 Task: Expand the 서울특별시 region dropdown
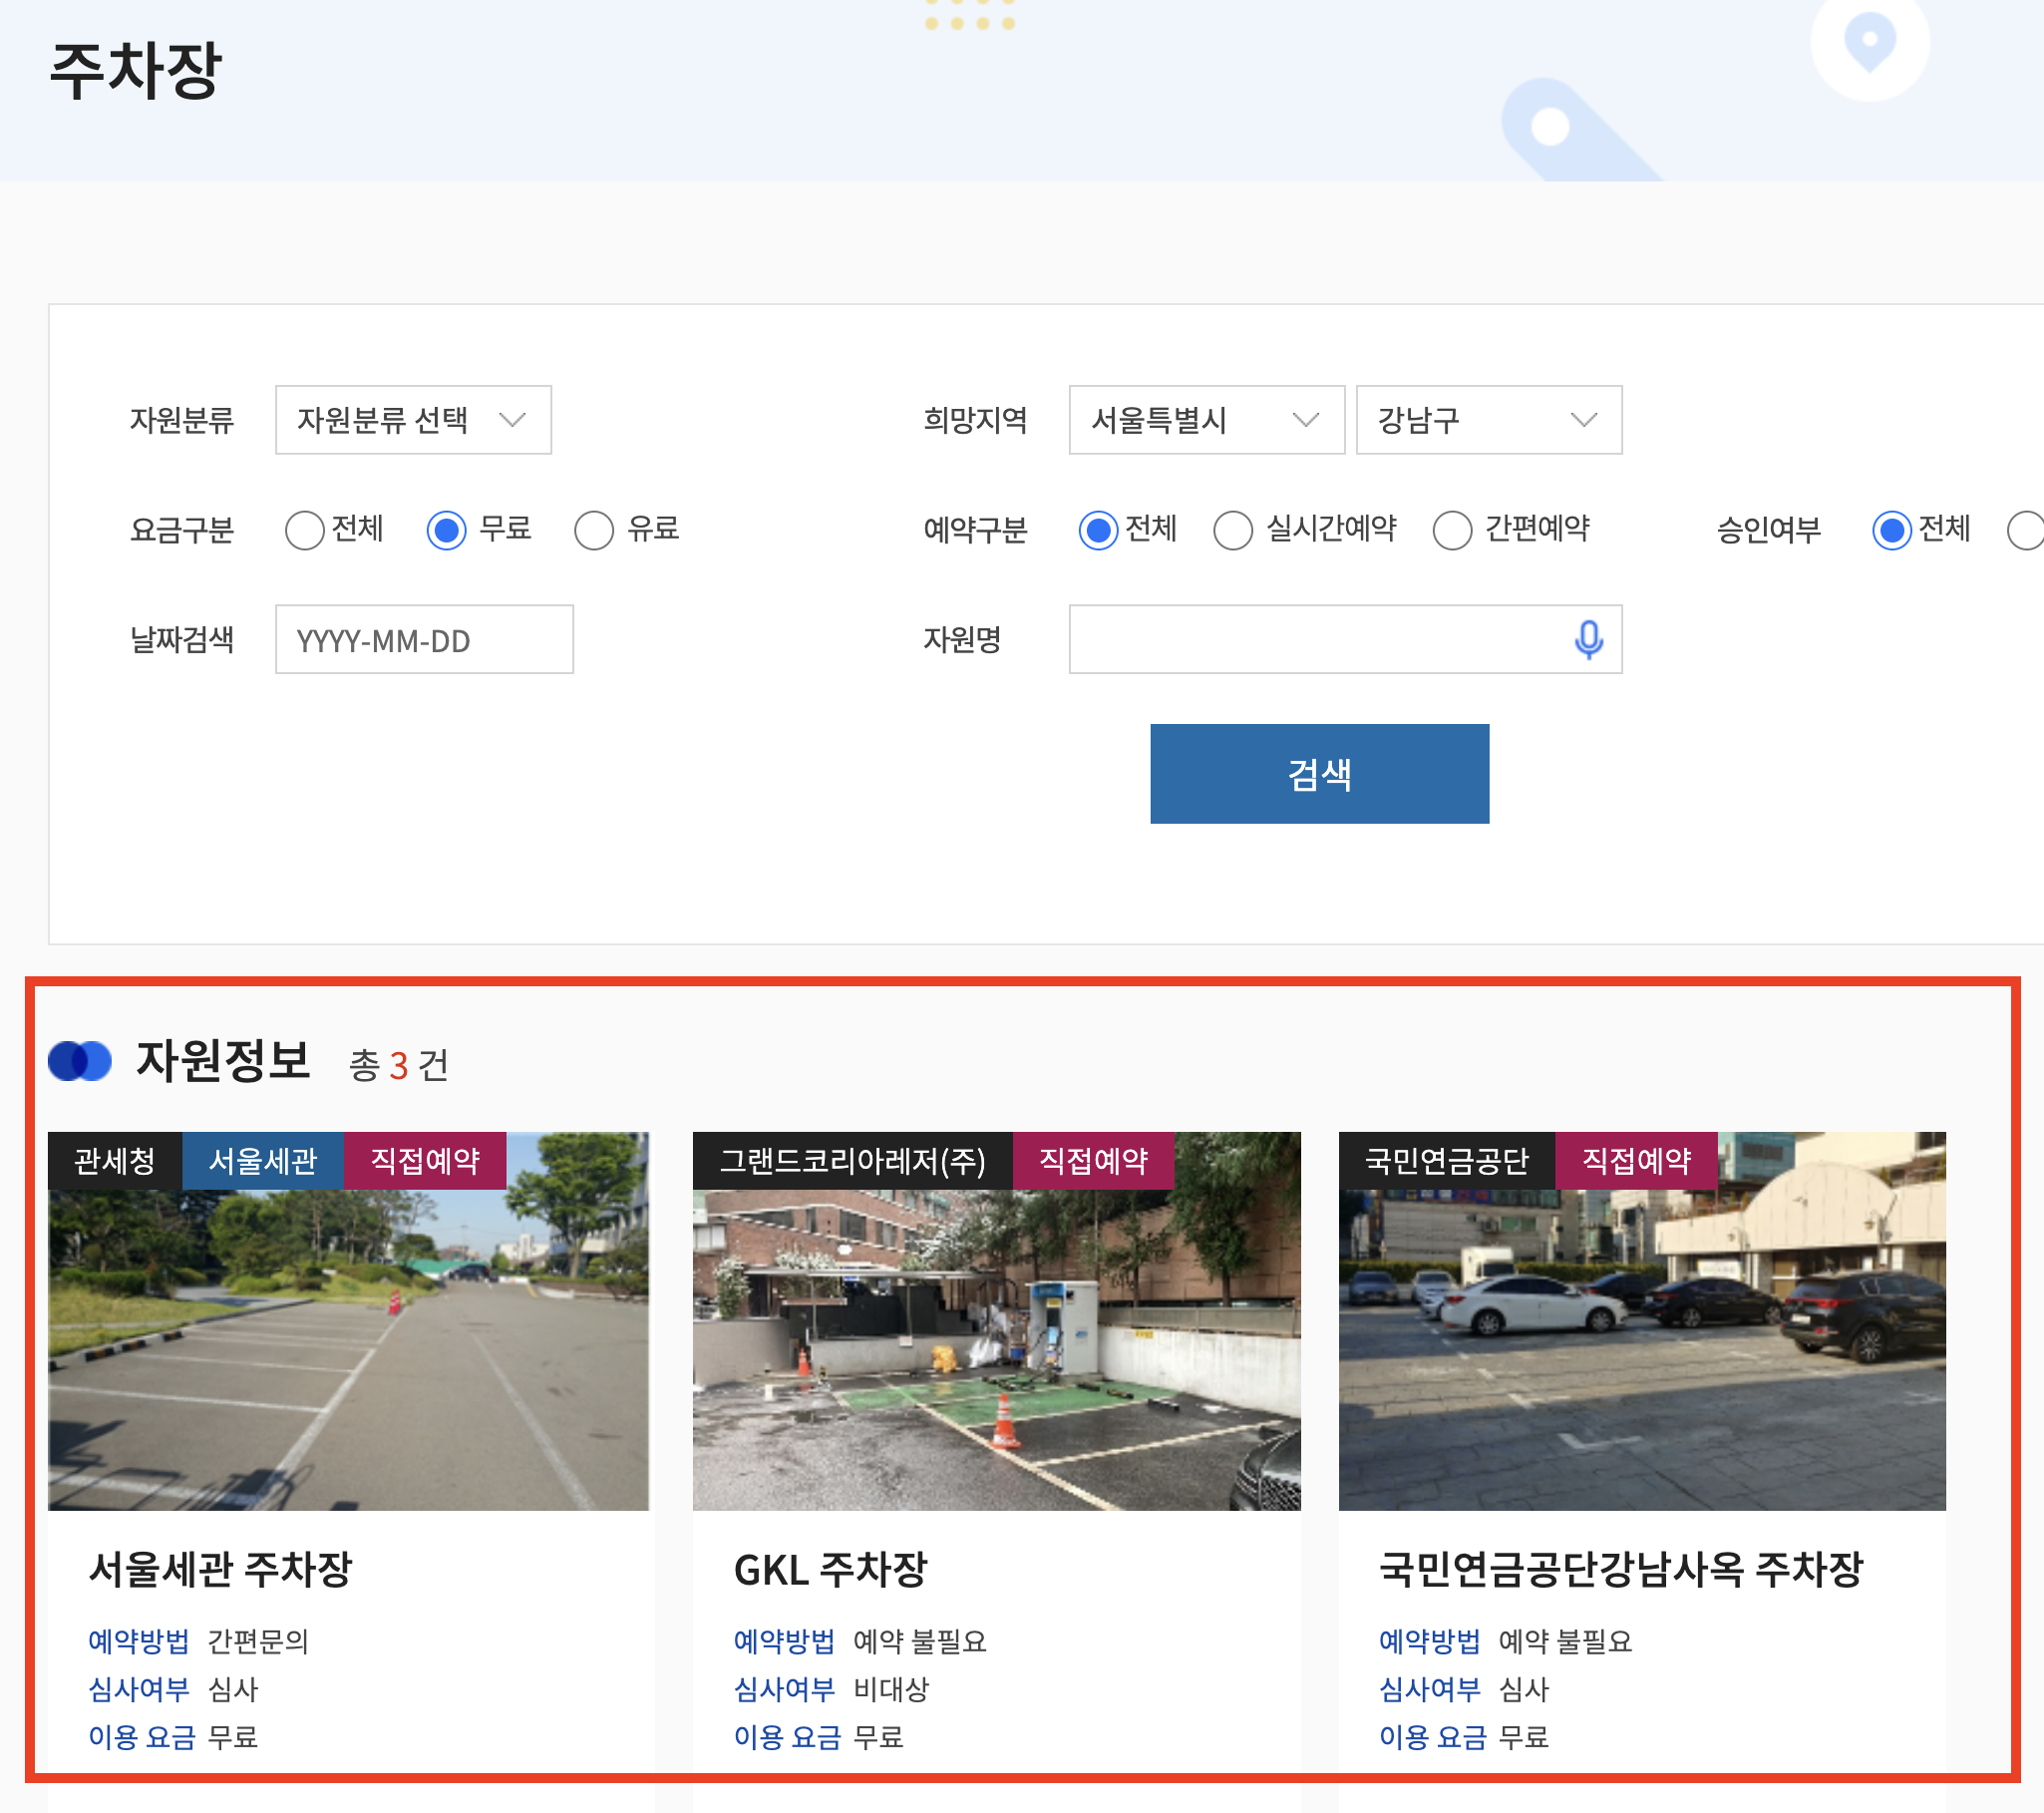point(1205,420)
